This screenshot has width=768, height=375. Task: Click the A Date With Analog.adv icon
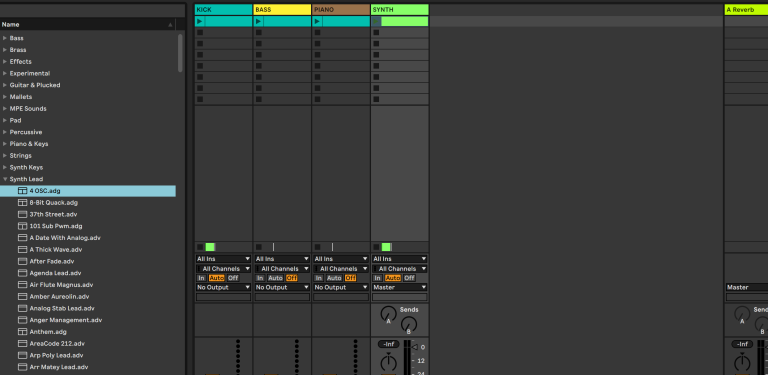click(22, 238)
